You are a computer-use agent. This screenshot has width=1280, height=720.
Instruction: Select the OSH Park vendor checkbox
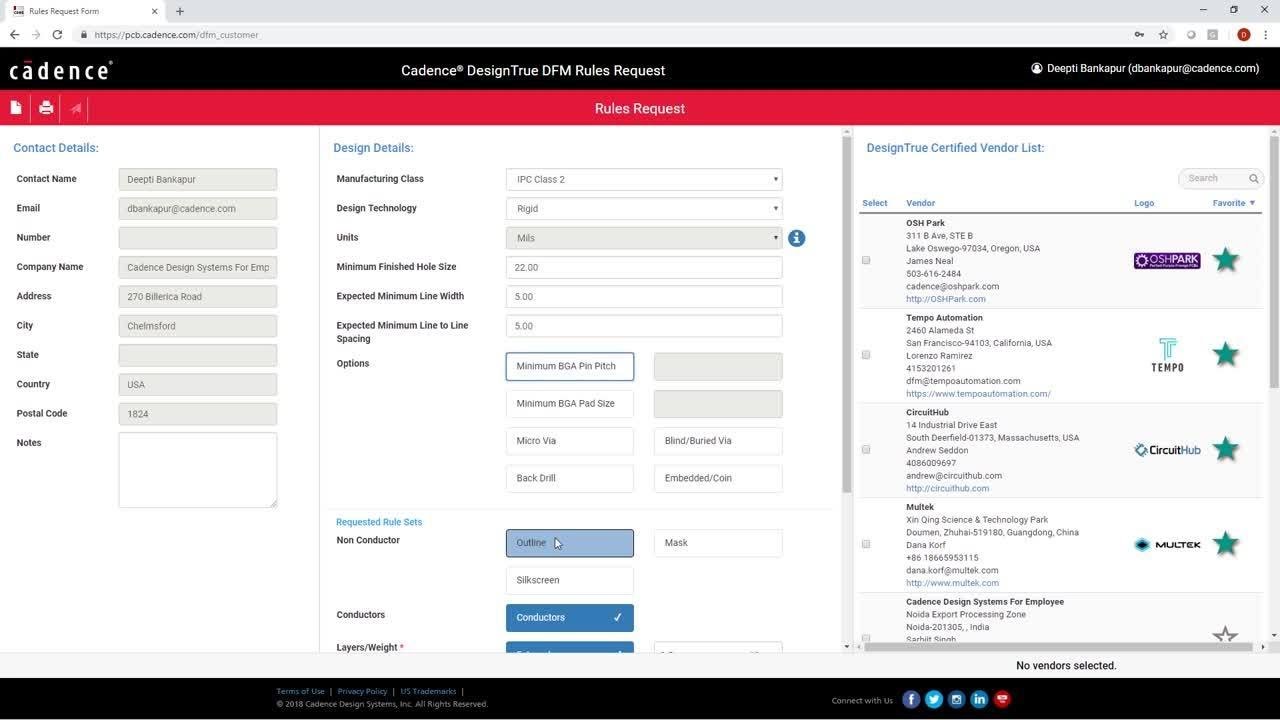(x=866, y=260)
